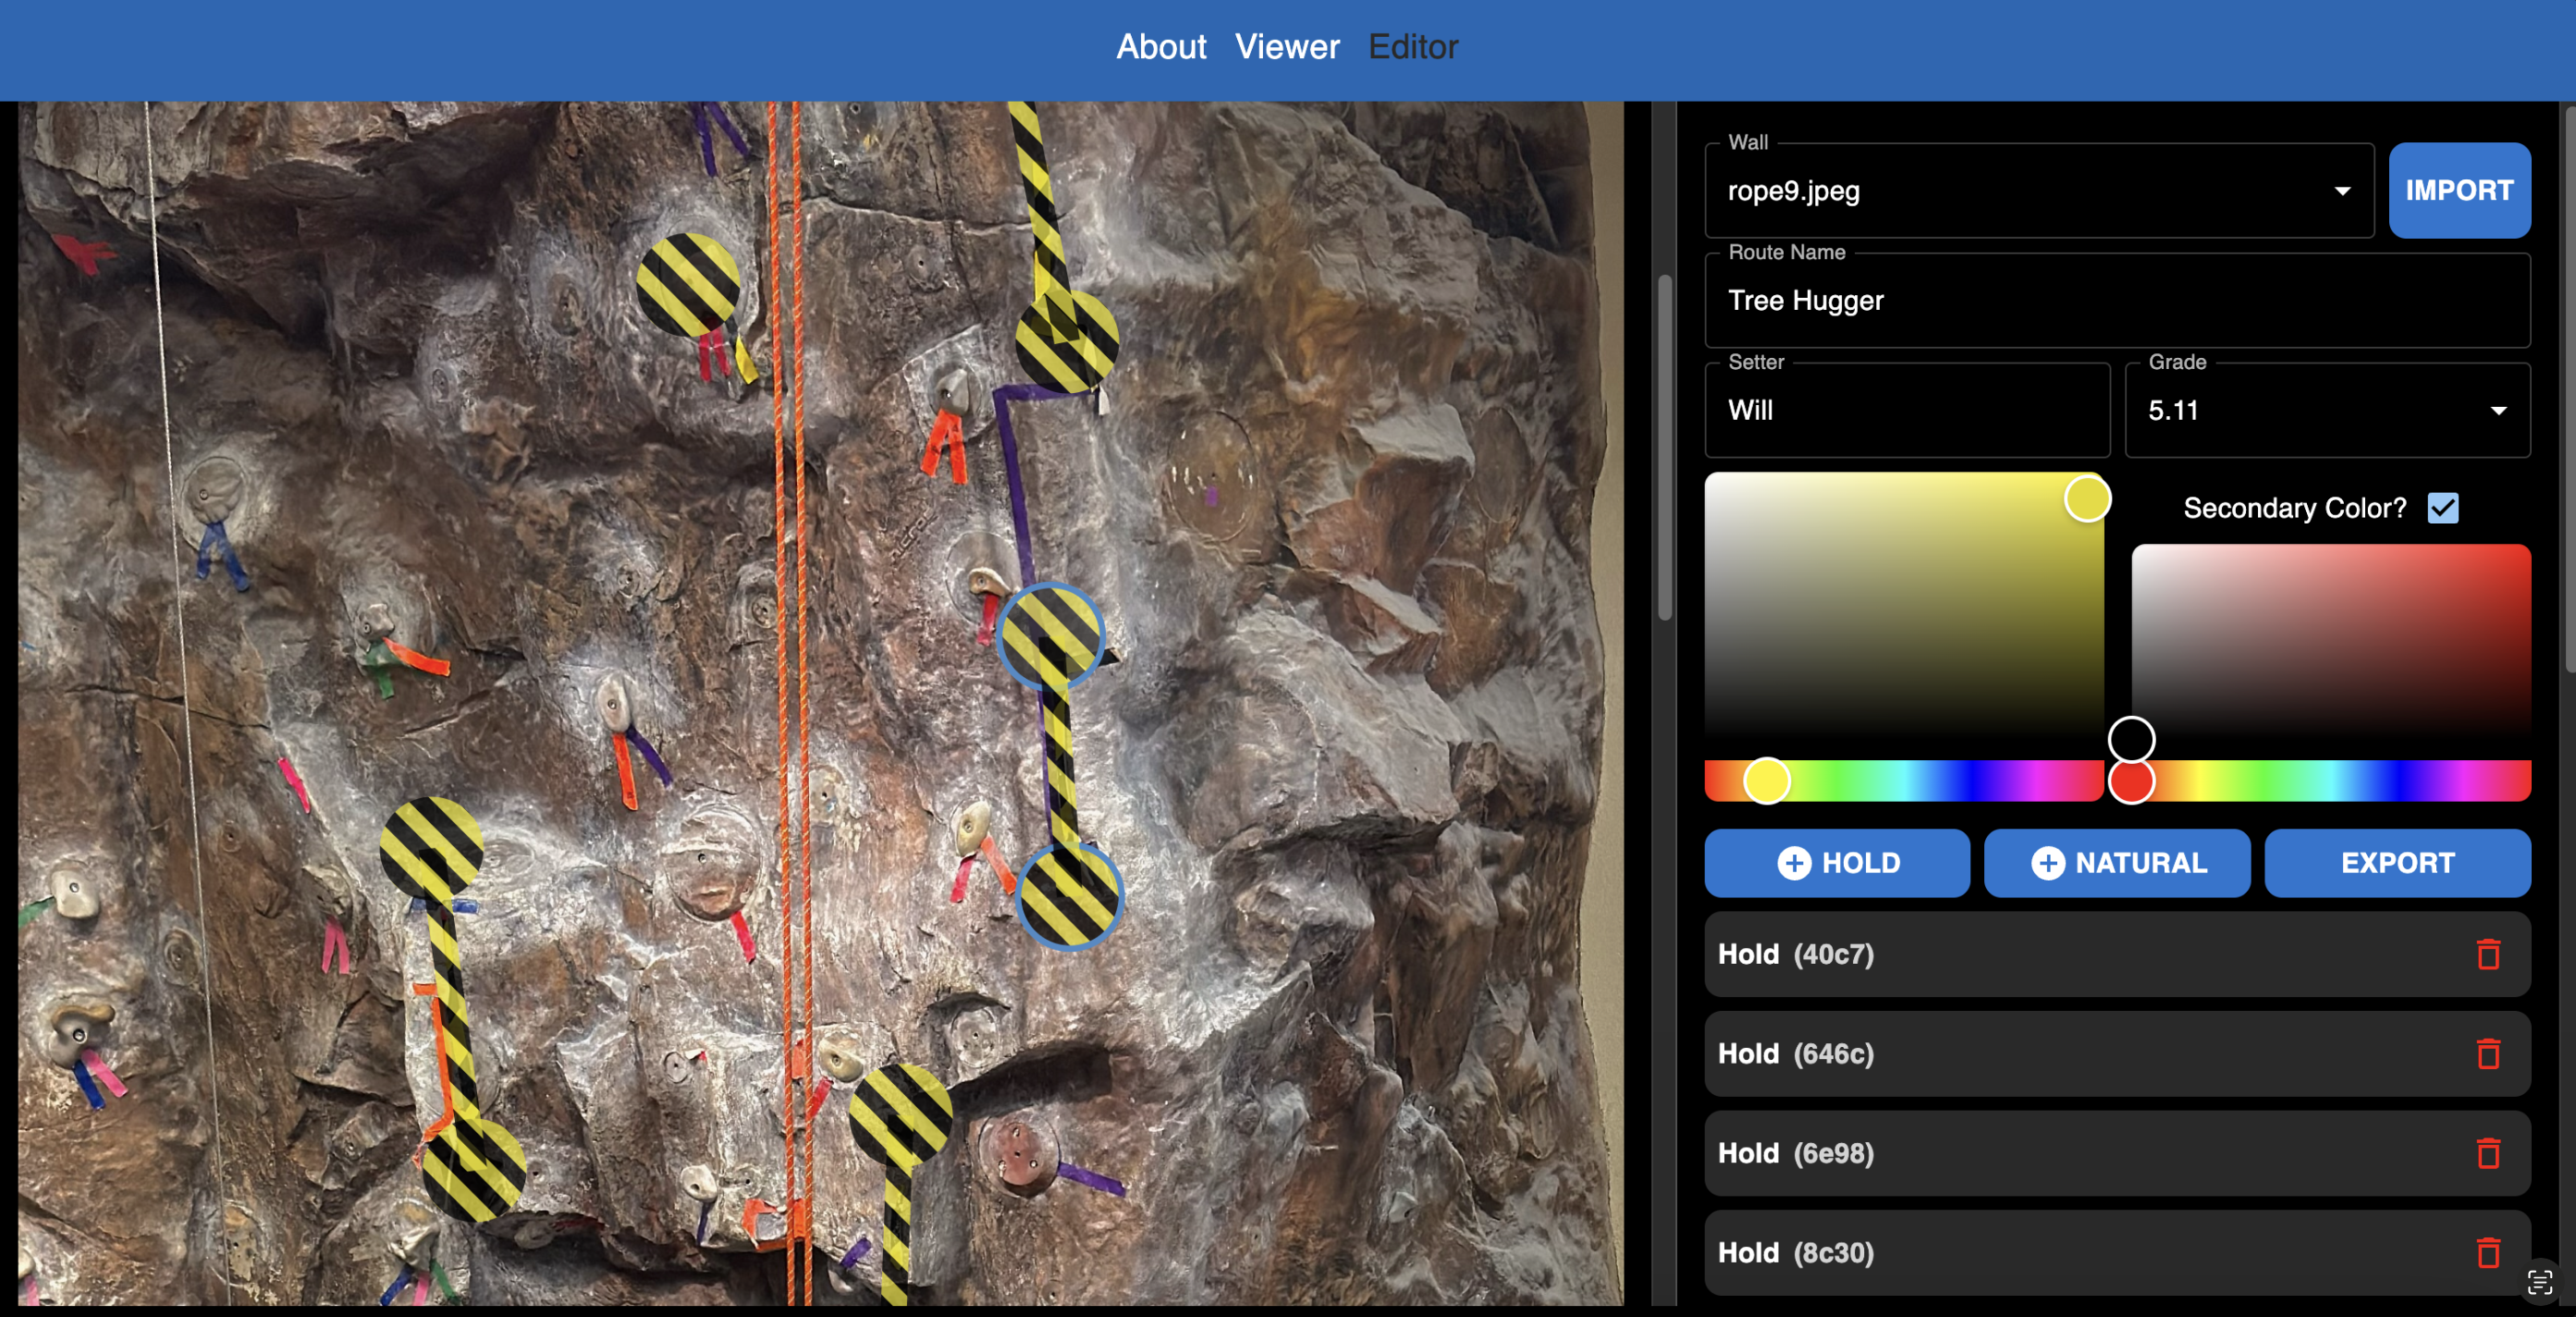The image size is (2576, 1317).
Task: Click the Setter input field
Action: tap(1906, 411)
